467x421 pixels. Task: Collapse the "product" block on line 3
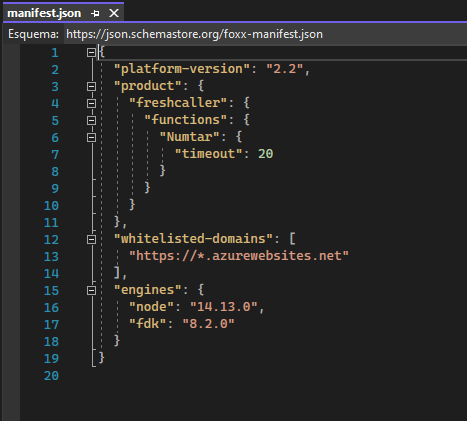[91, 86]
